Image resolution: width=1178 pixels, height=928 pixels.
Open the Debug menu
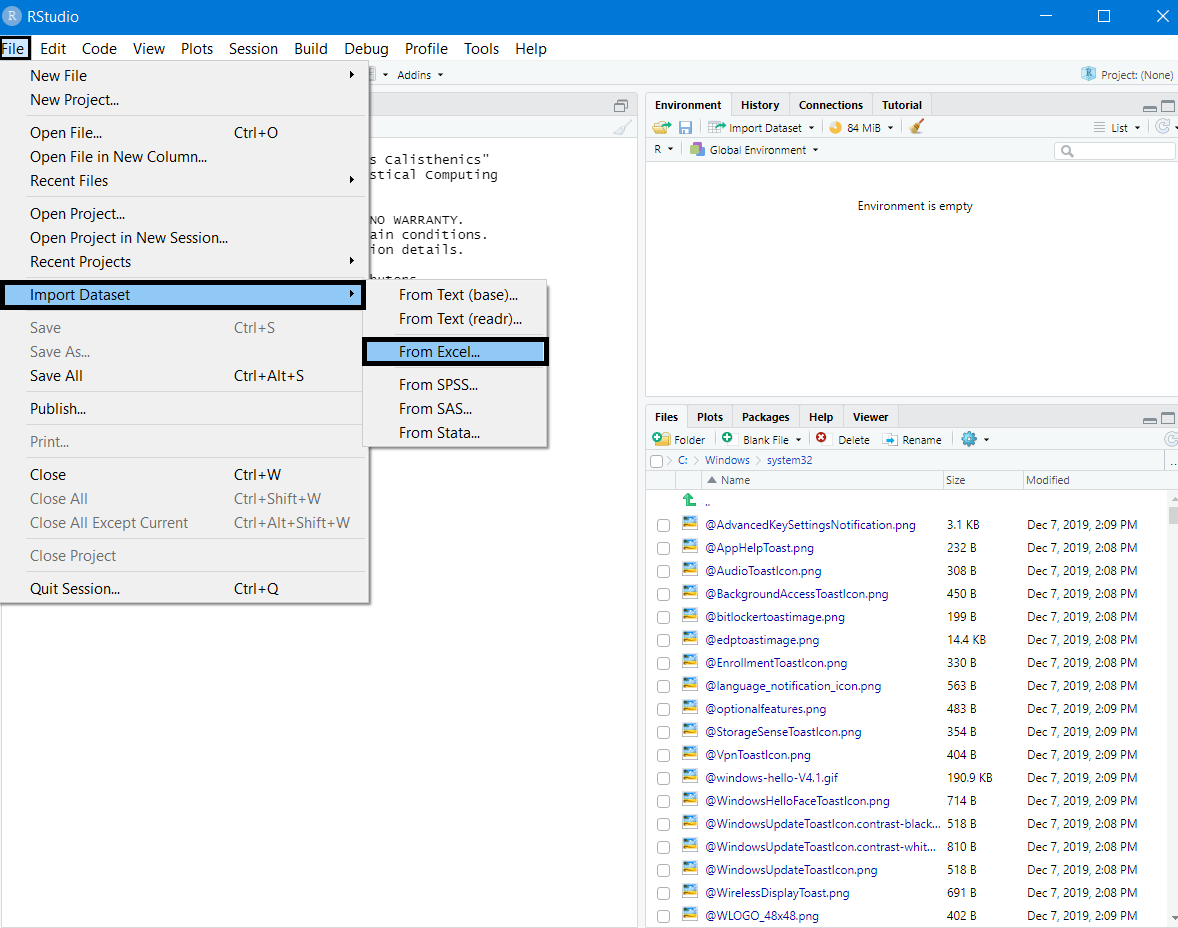click(x=366, y=48)
